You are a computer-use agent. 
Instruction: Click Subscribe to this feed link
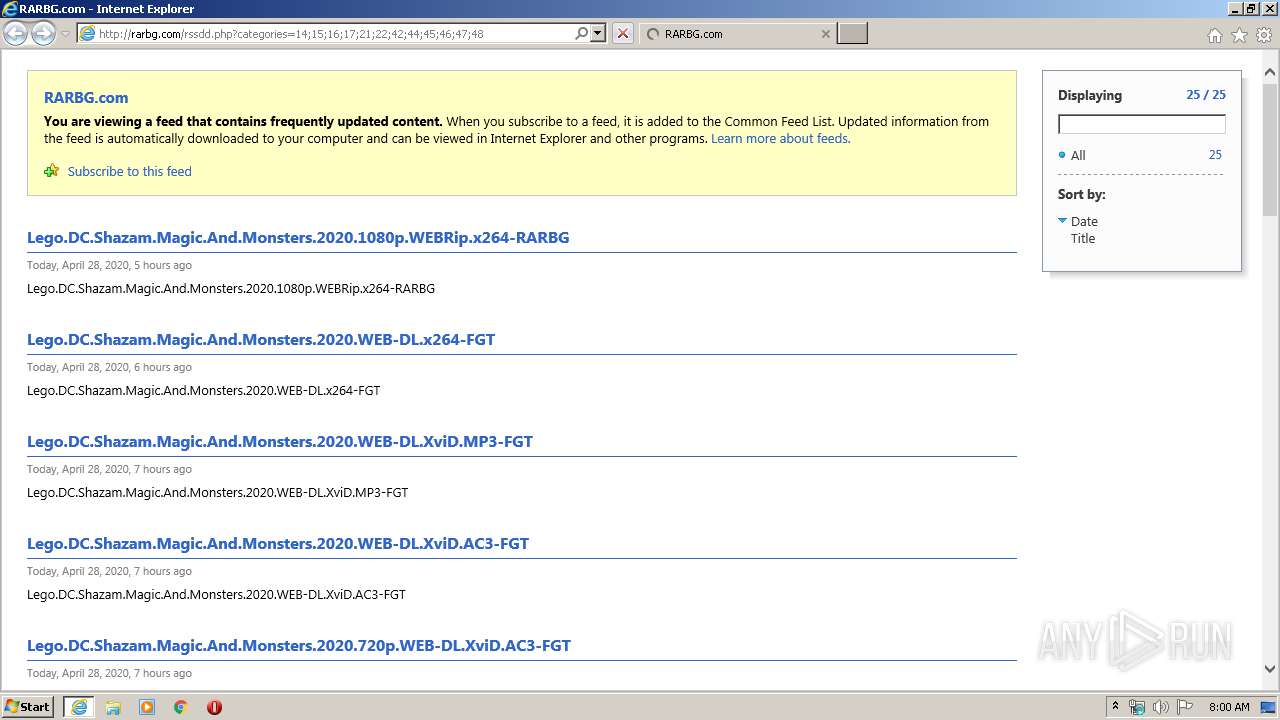tap(130, 171)
